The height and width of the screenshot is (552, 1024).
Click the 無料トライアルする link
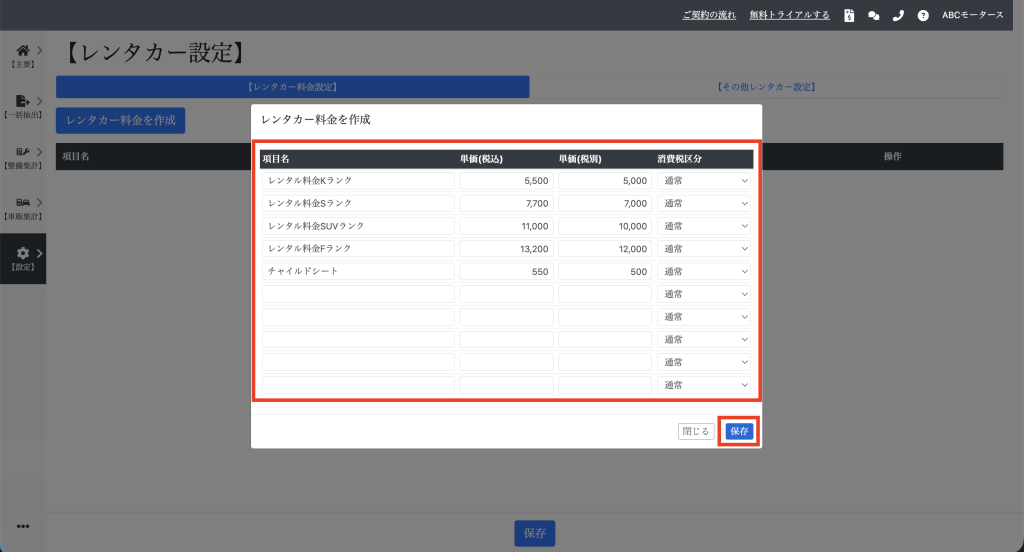click(x=789, y=15)
